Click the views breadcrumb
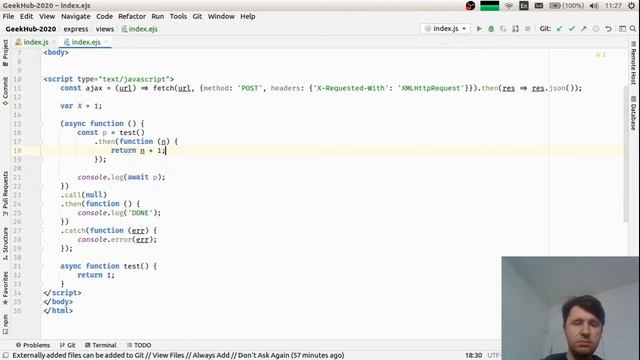640x360 pixels. point(105,29)
